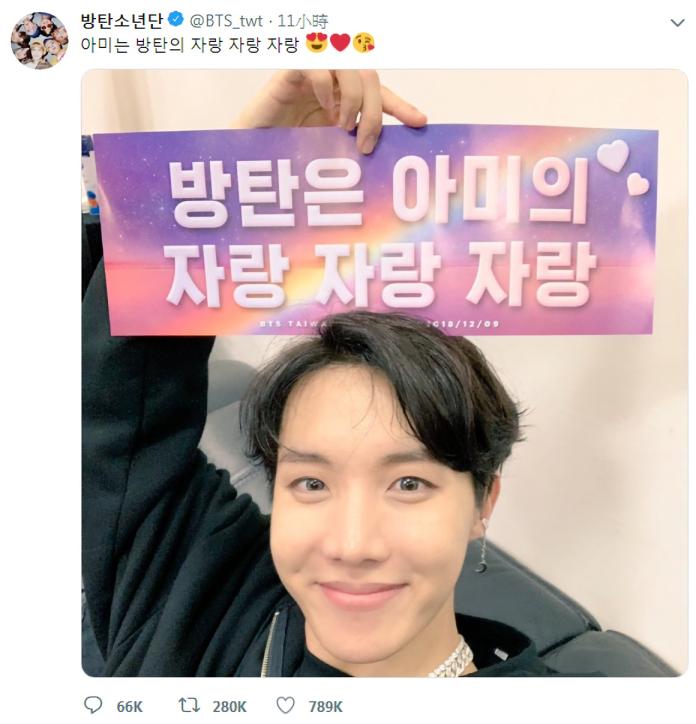The image size is (696, 724).
Task: Open the tweet options chevron menu
Action: click(x=677, y=22)
